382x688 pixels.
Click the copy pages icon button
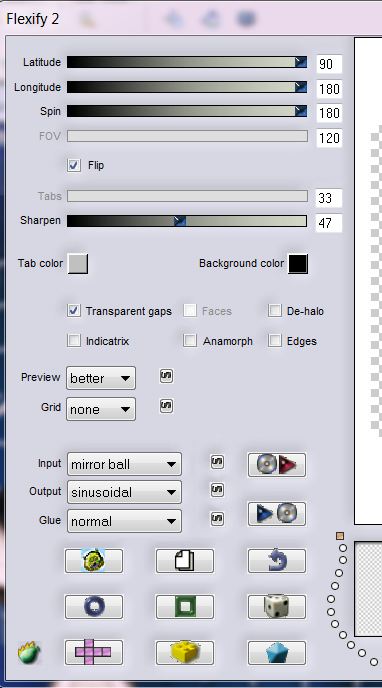(x=185, y=561)
